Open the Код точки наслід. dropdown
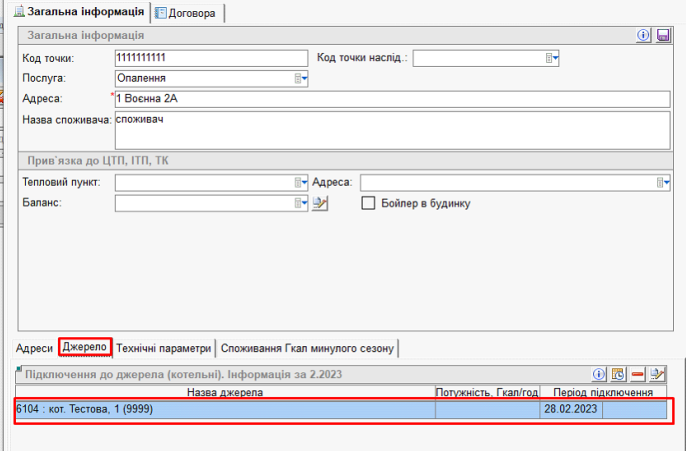 [x=552, y=58]
